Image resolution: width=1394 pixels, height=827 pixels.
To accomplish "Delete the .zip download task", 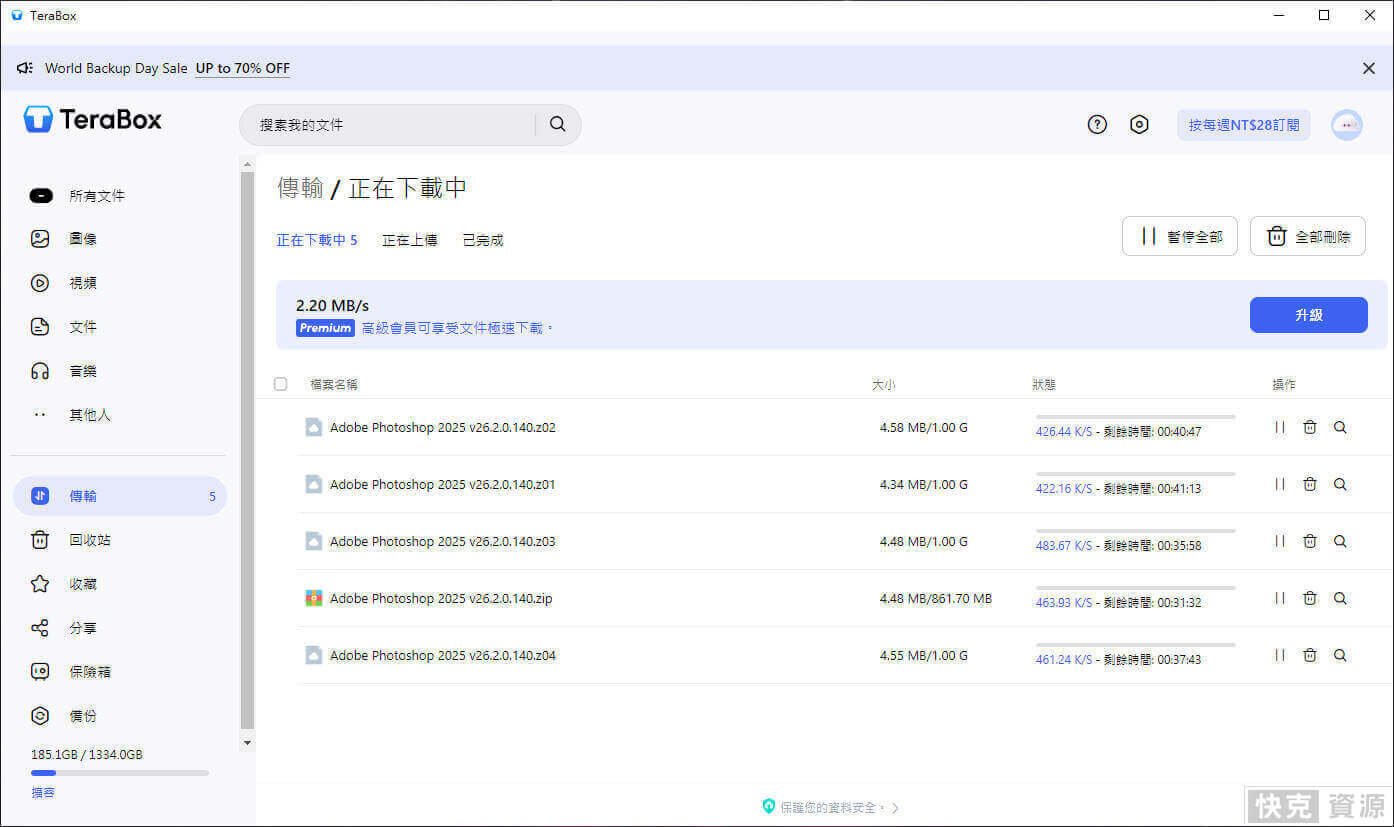I will (1310, 598).
